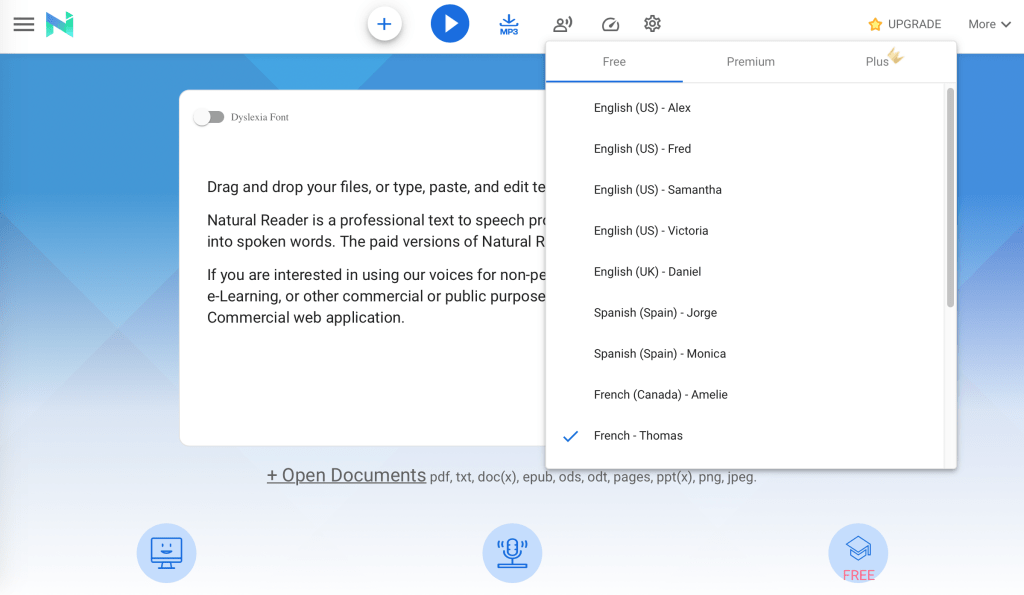Click the Open Documents link
The image size is (1024, 595).
[346, 476]
